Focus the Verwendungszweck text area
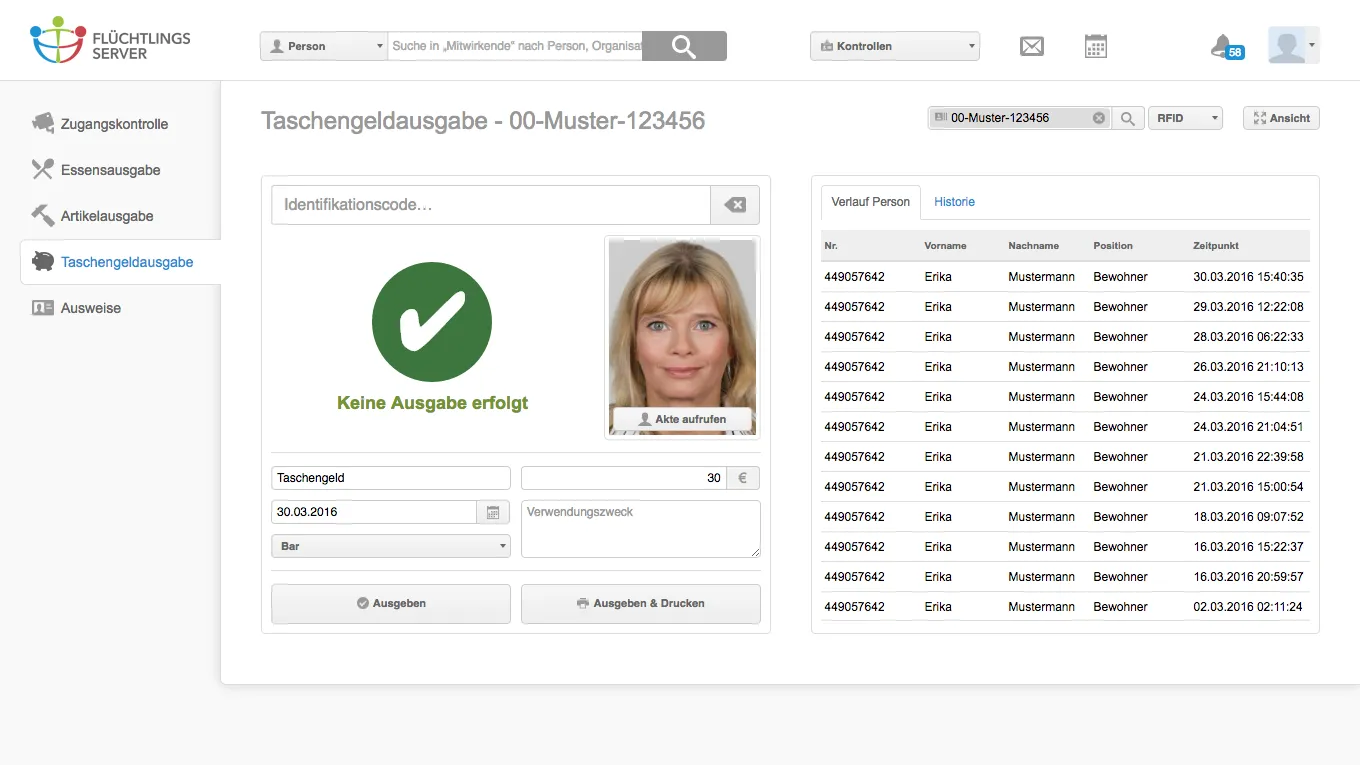 click(x=641, y=529)
